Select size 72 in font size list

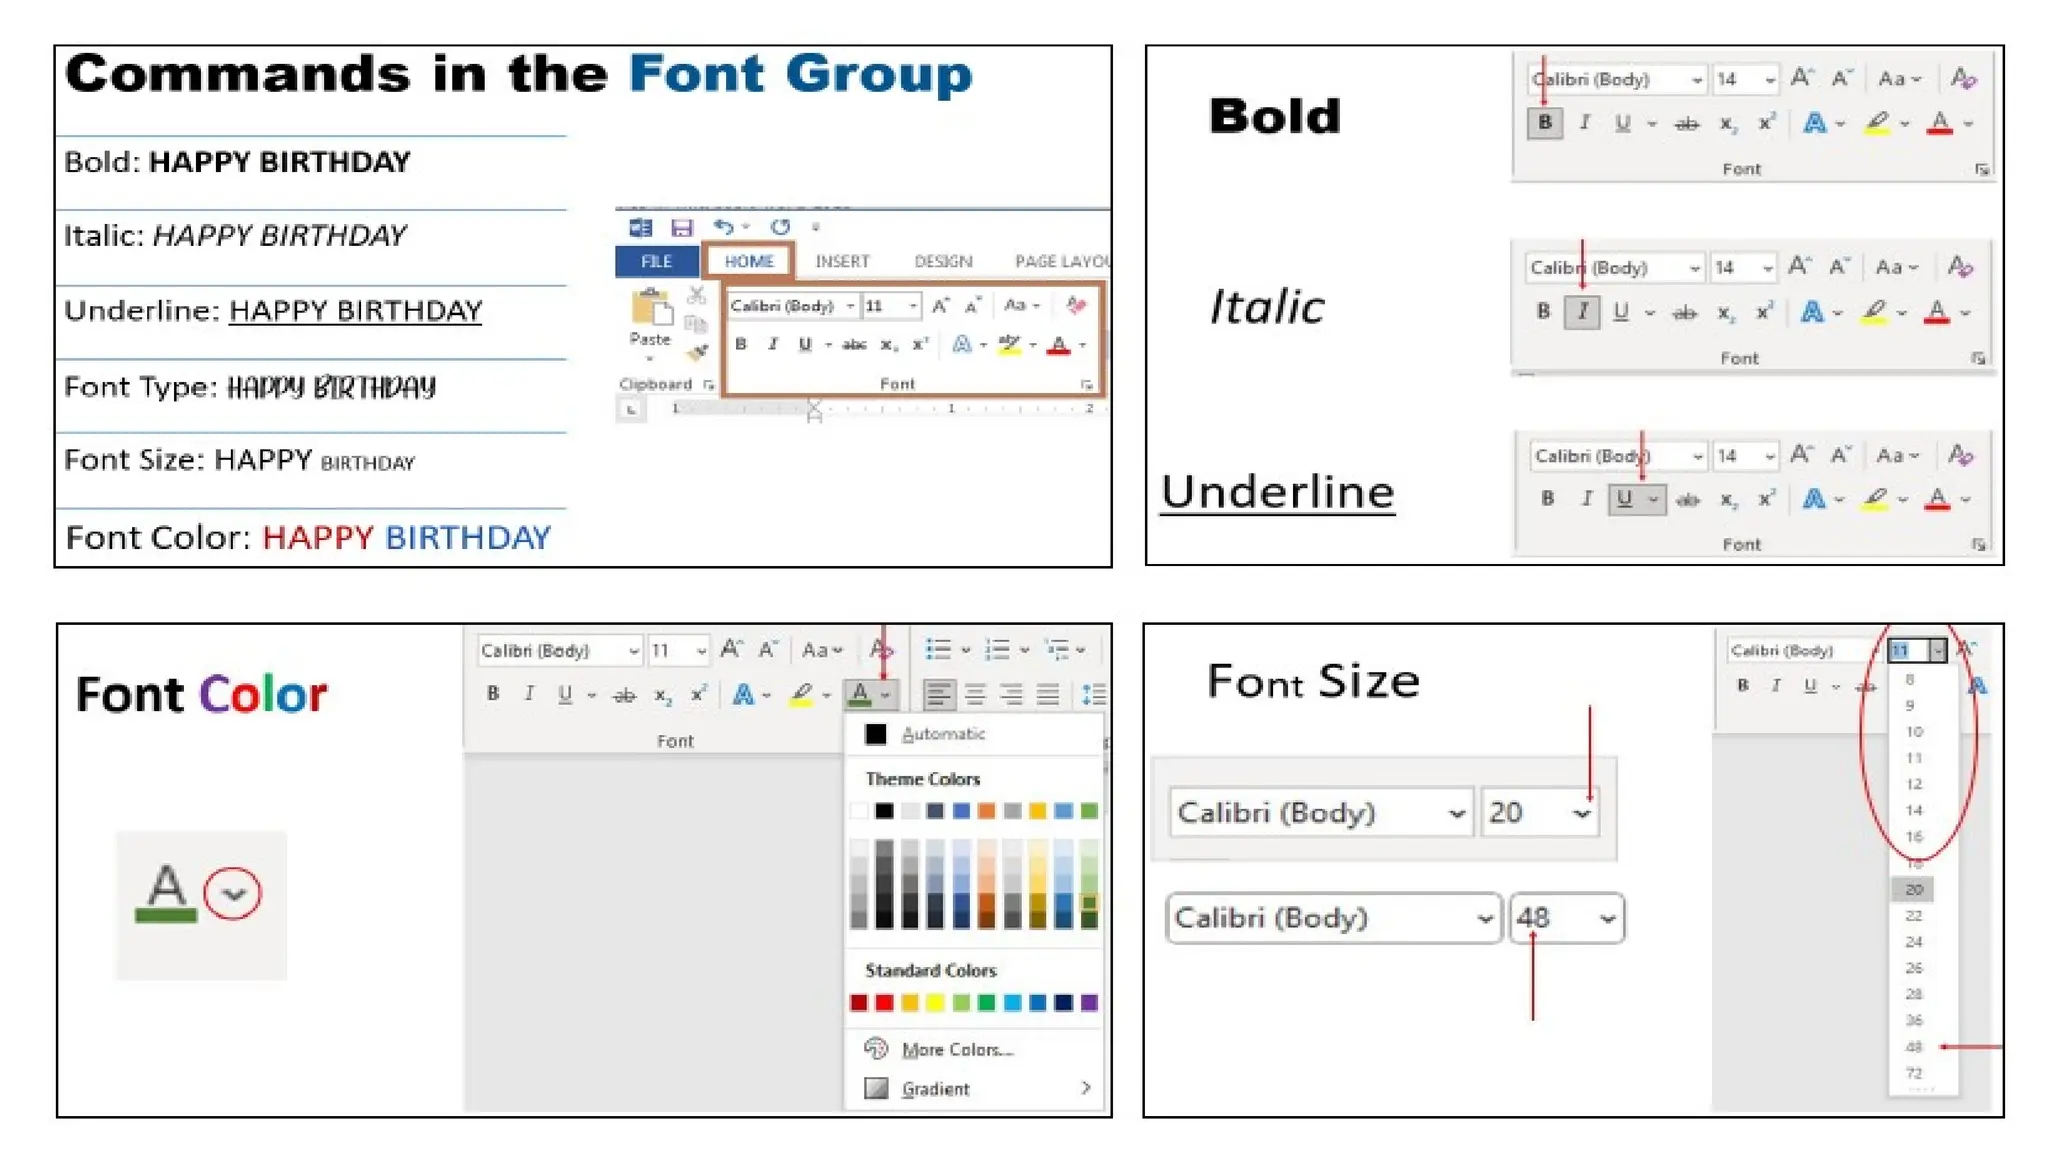coord(1913,1073)
